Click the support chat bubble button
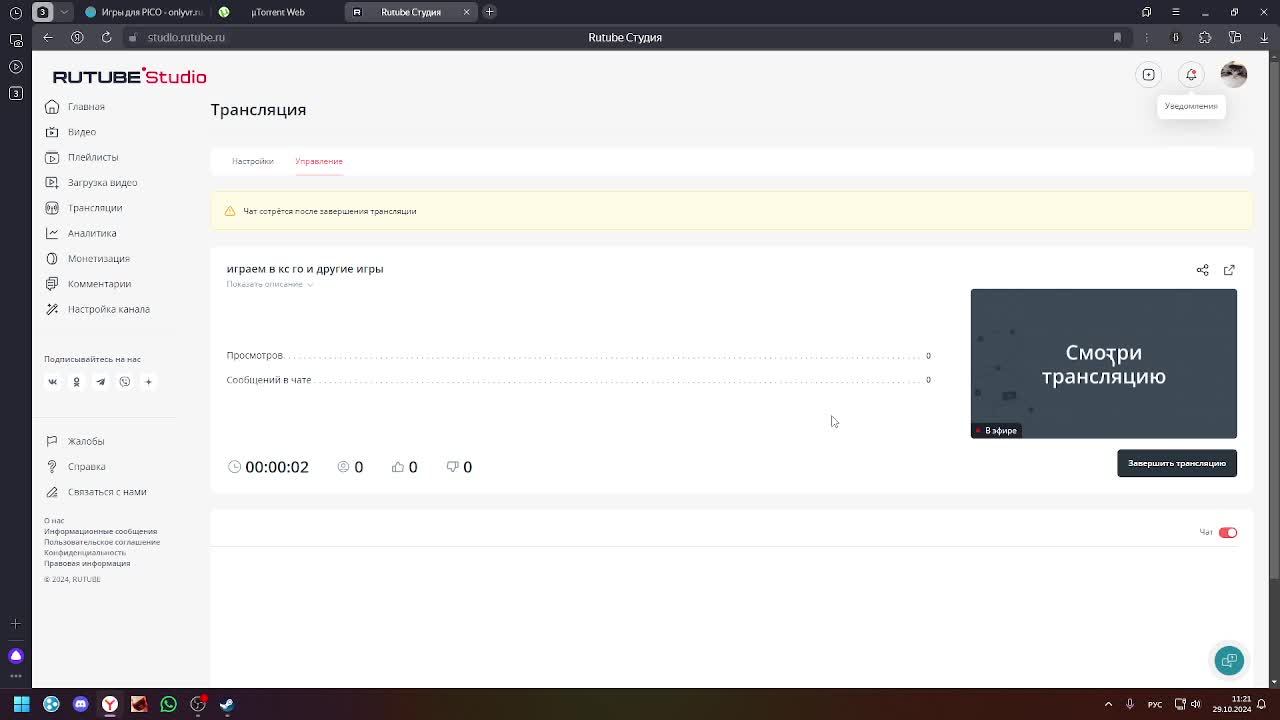The height and width of the screenshot is (720, 1280). point(1229,660)
